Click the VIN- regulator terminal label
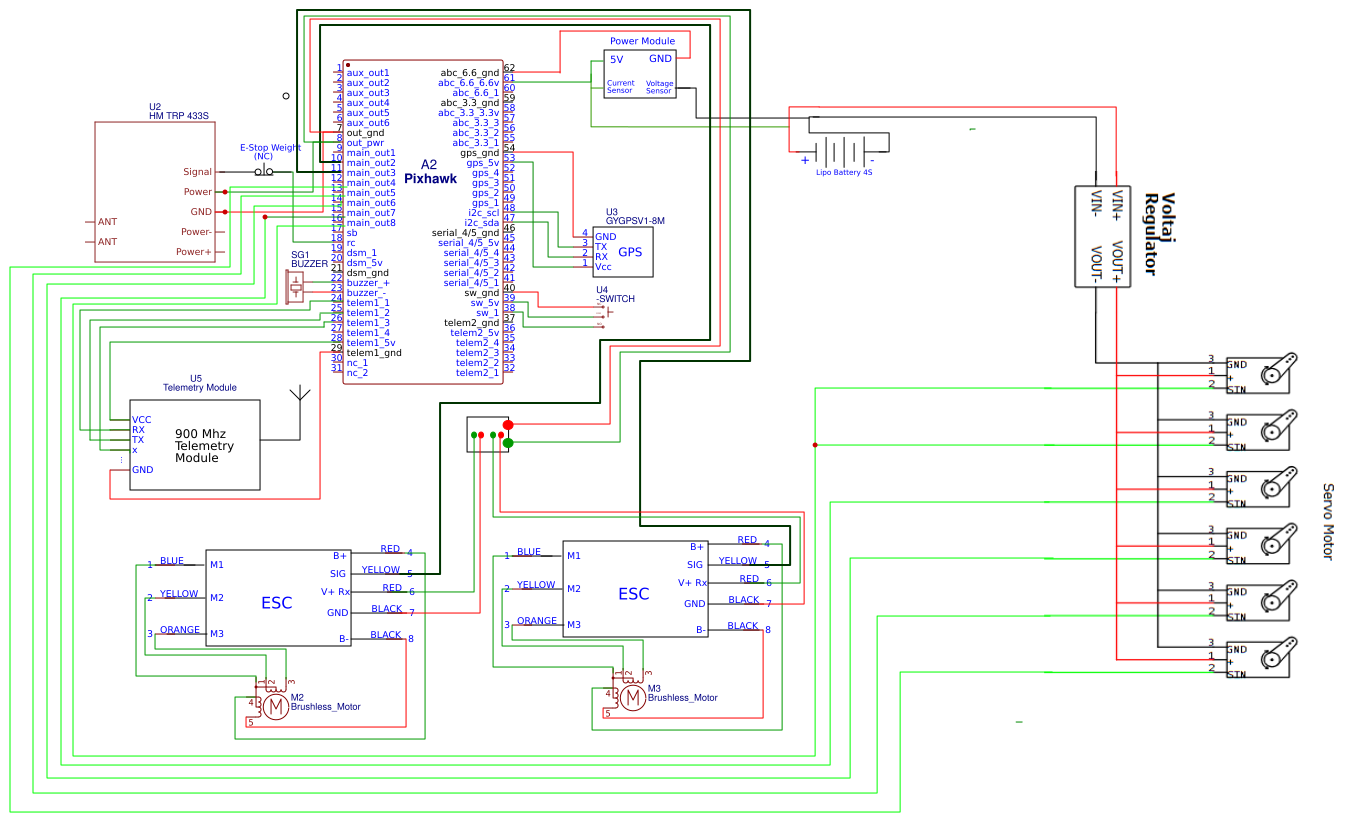The image size is (1345, 822). pos(1096,204)
